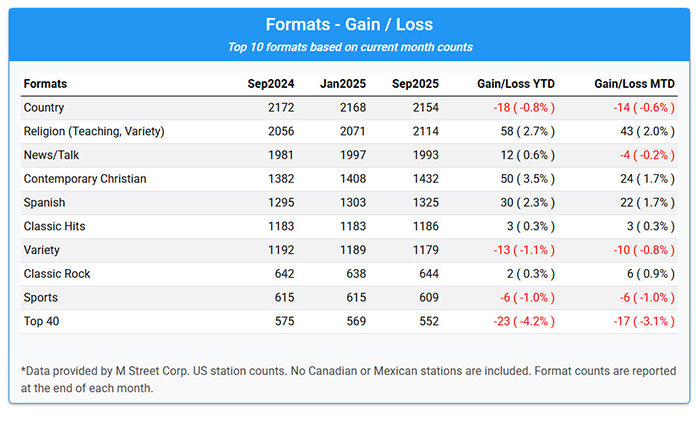Click the News/Talk format name
Viewport: 698px width, 426px height.
point(53,155)
